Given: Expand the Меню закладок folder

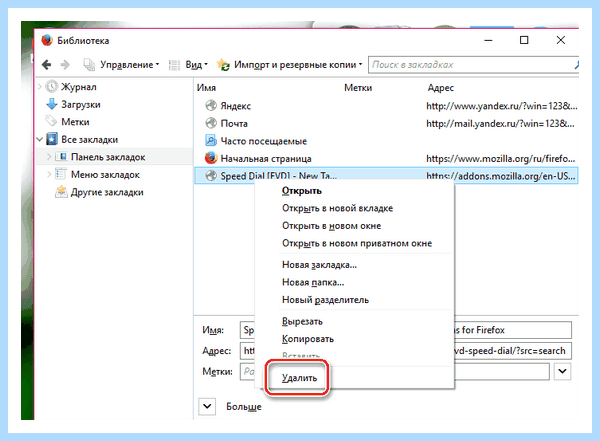Looking at the screenshot, I should pos(49,175).
